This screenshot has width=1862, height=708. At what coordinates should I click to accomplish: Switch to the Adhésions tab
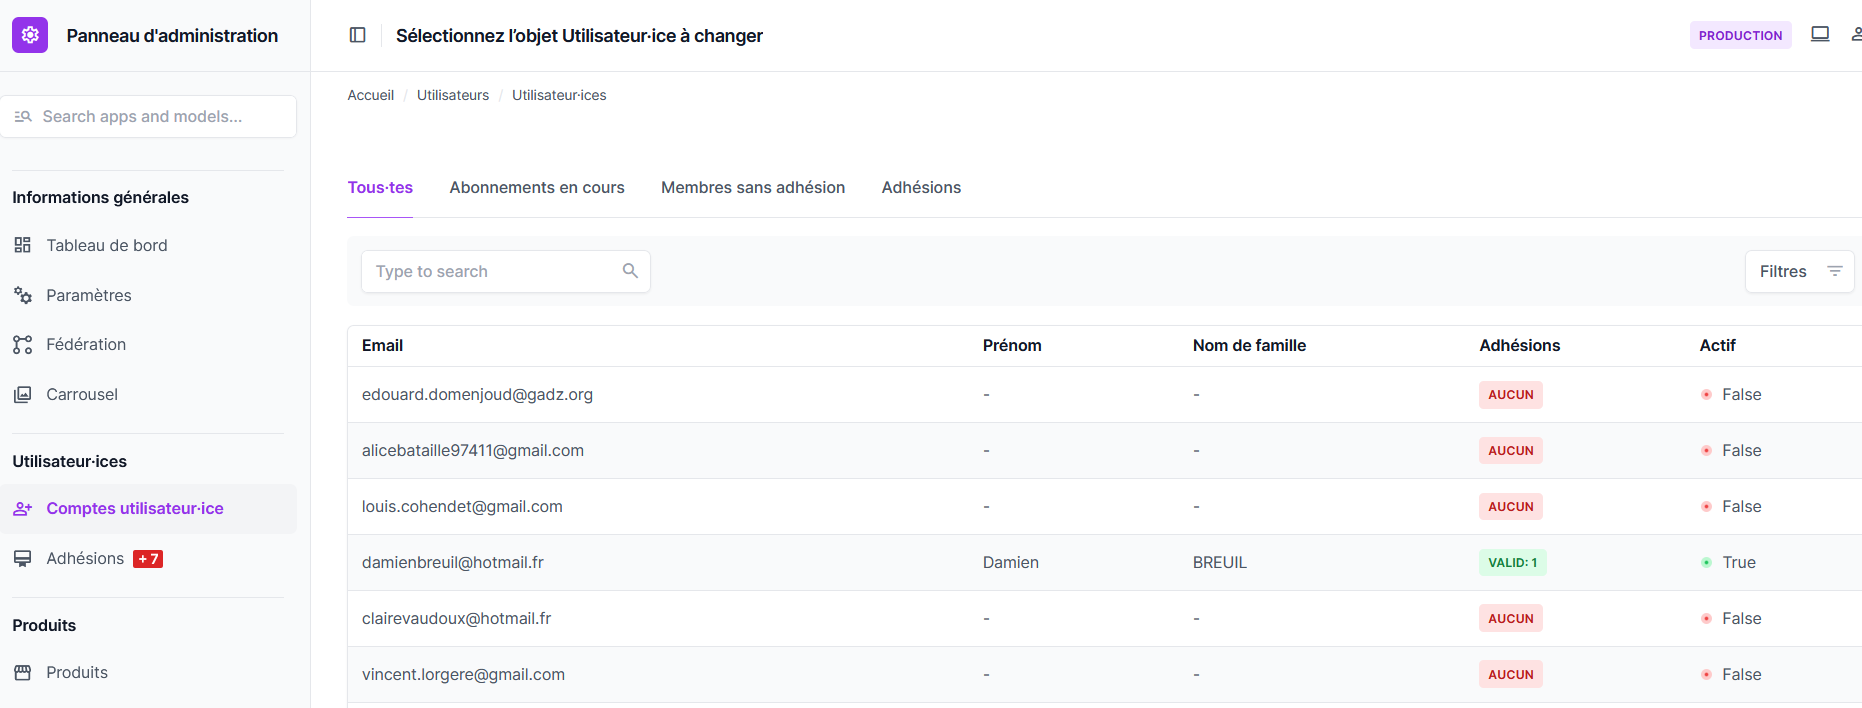pyautogui.click(x=921, y=187)
